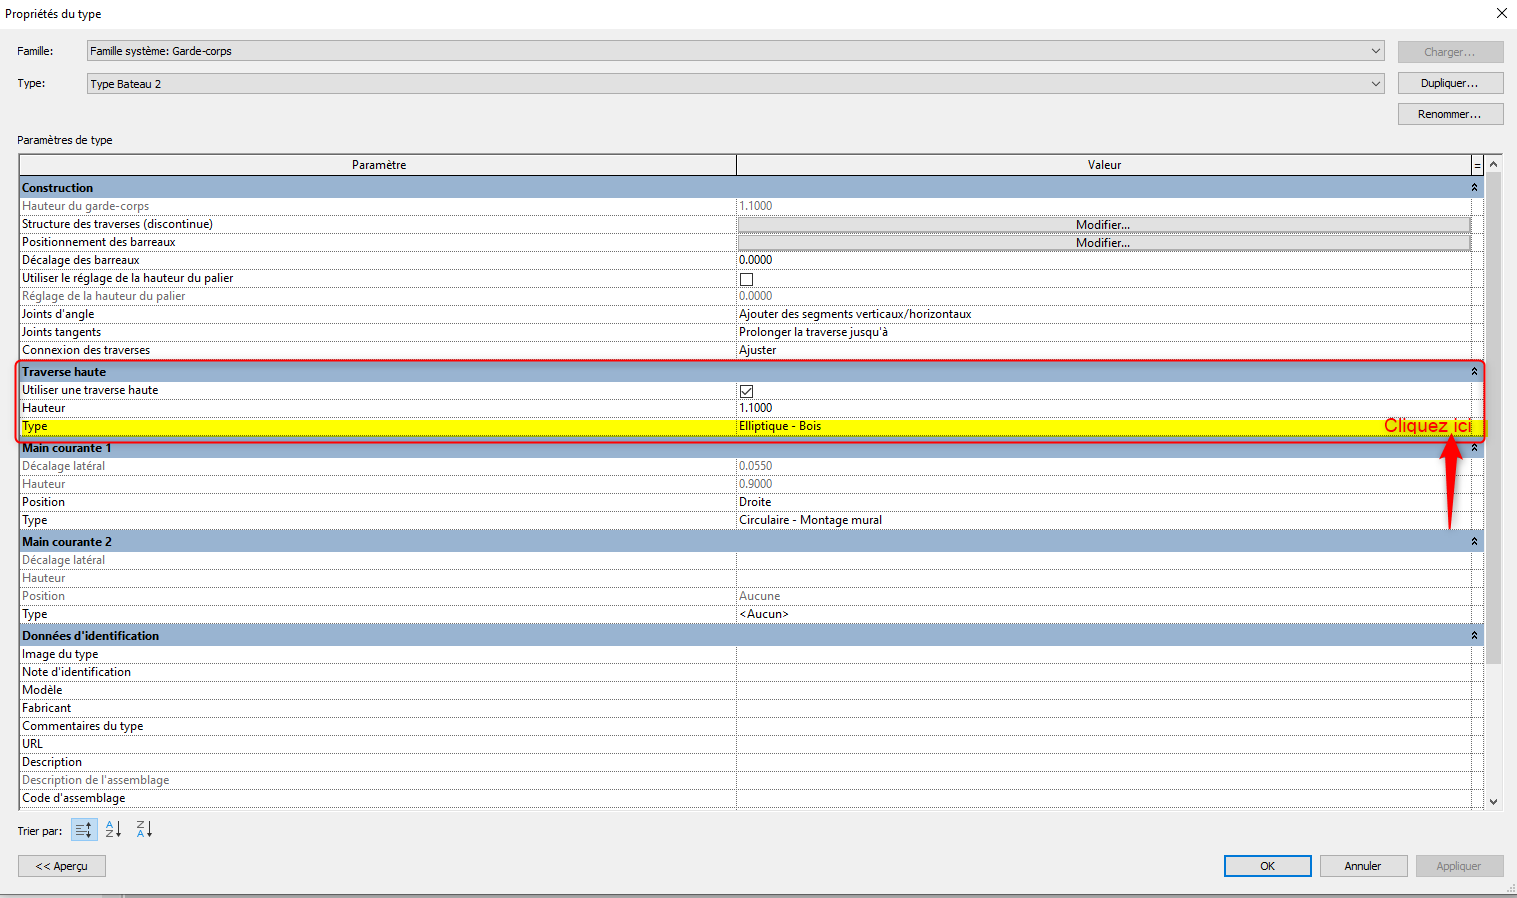Click the Modèle value cell
The image size is (1517, 898).
tap(1104, 690)
